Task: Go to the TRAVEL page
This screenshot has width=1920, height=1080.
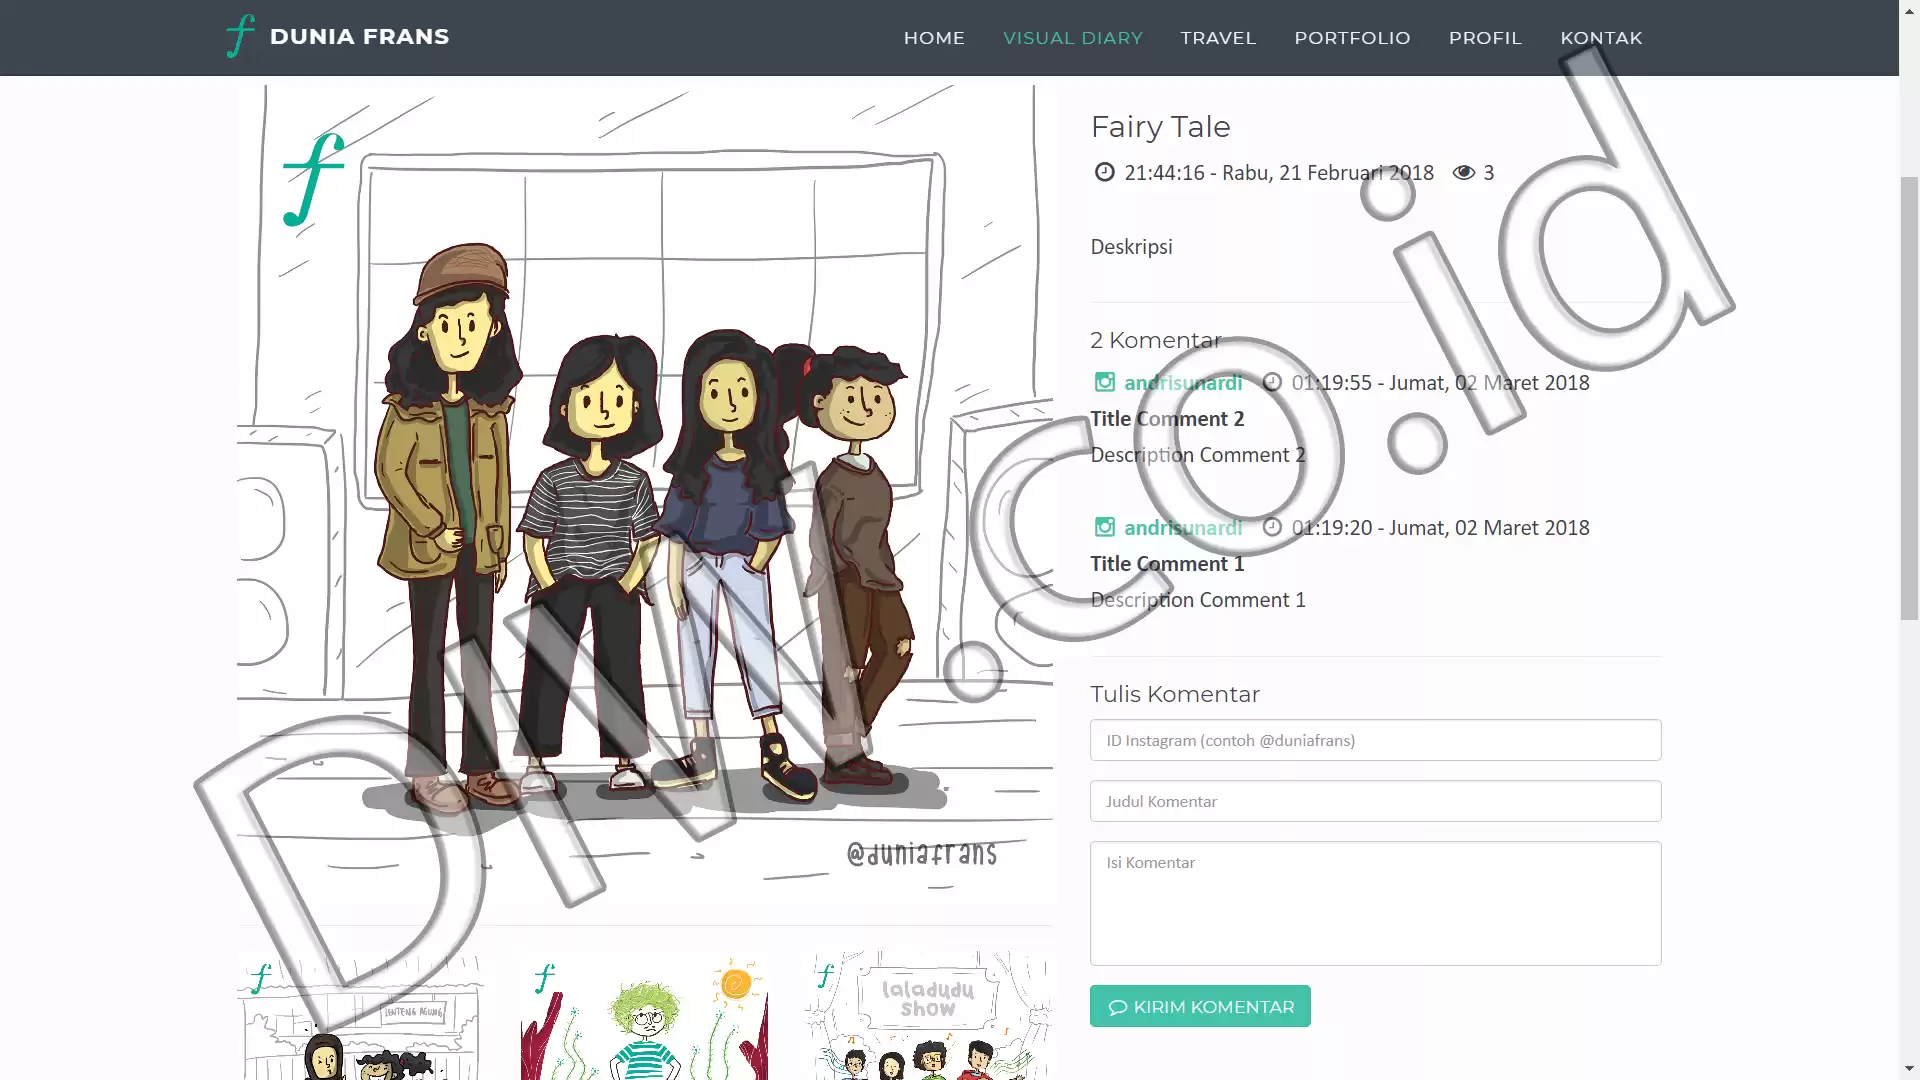Action: 1218,38
